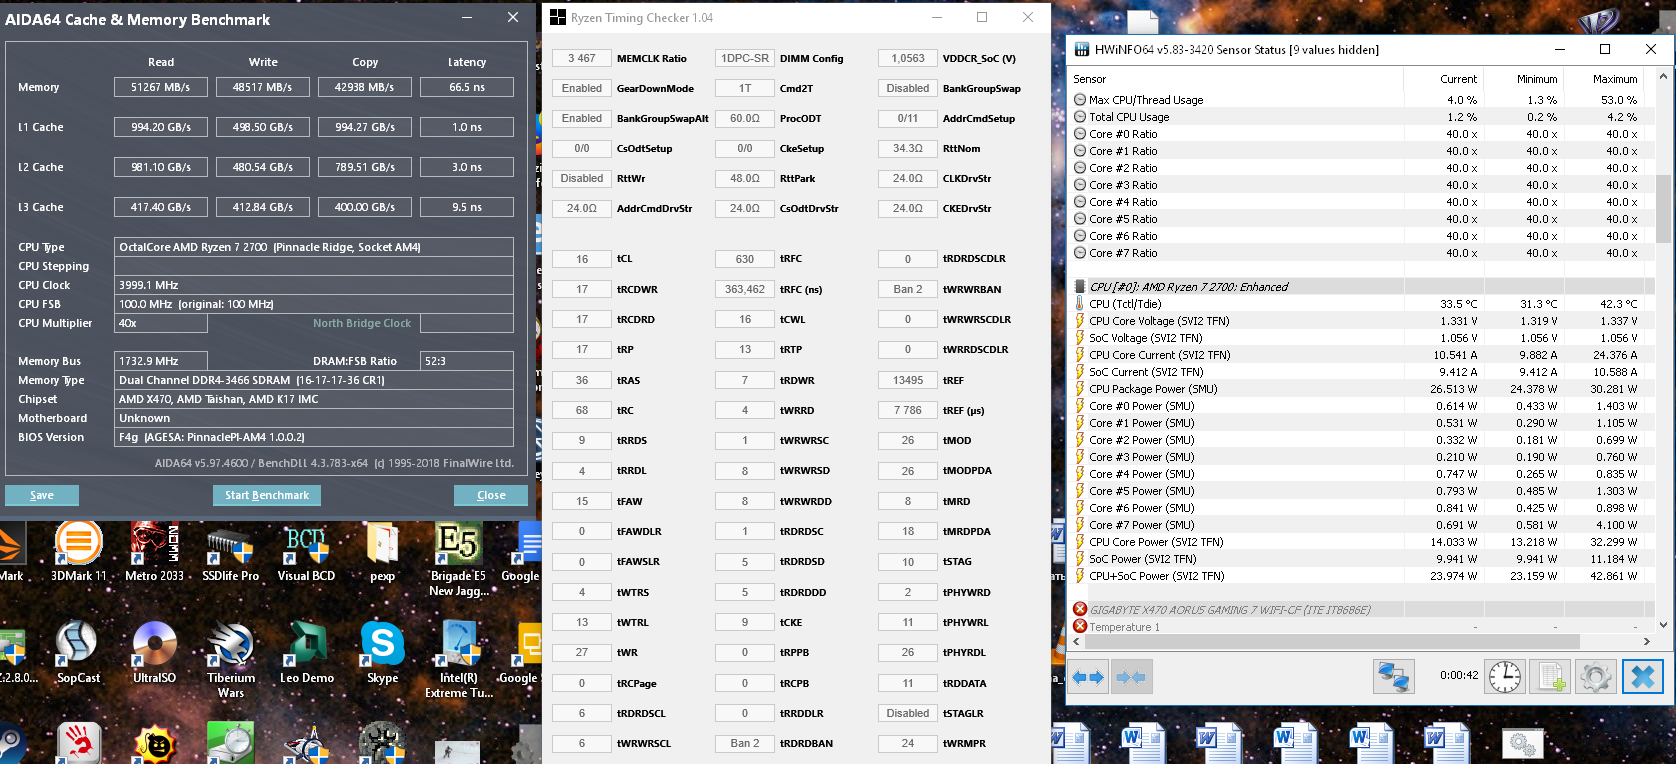
Task: Select the Tiberium Wars game icon
Action: pos(231,659)
